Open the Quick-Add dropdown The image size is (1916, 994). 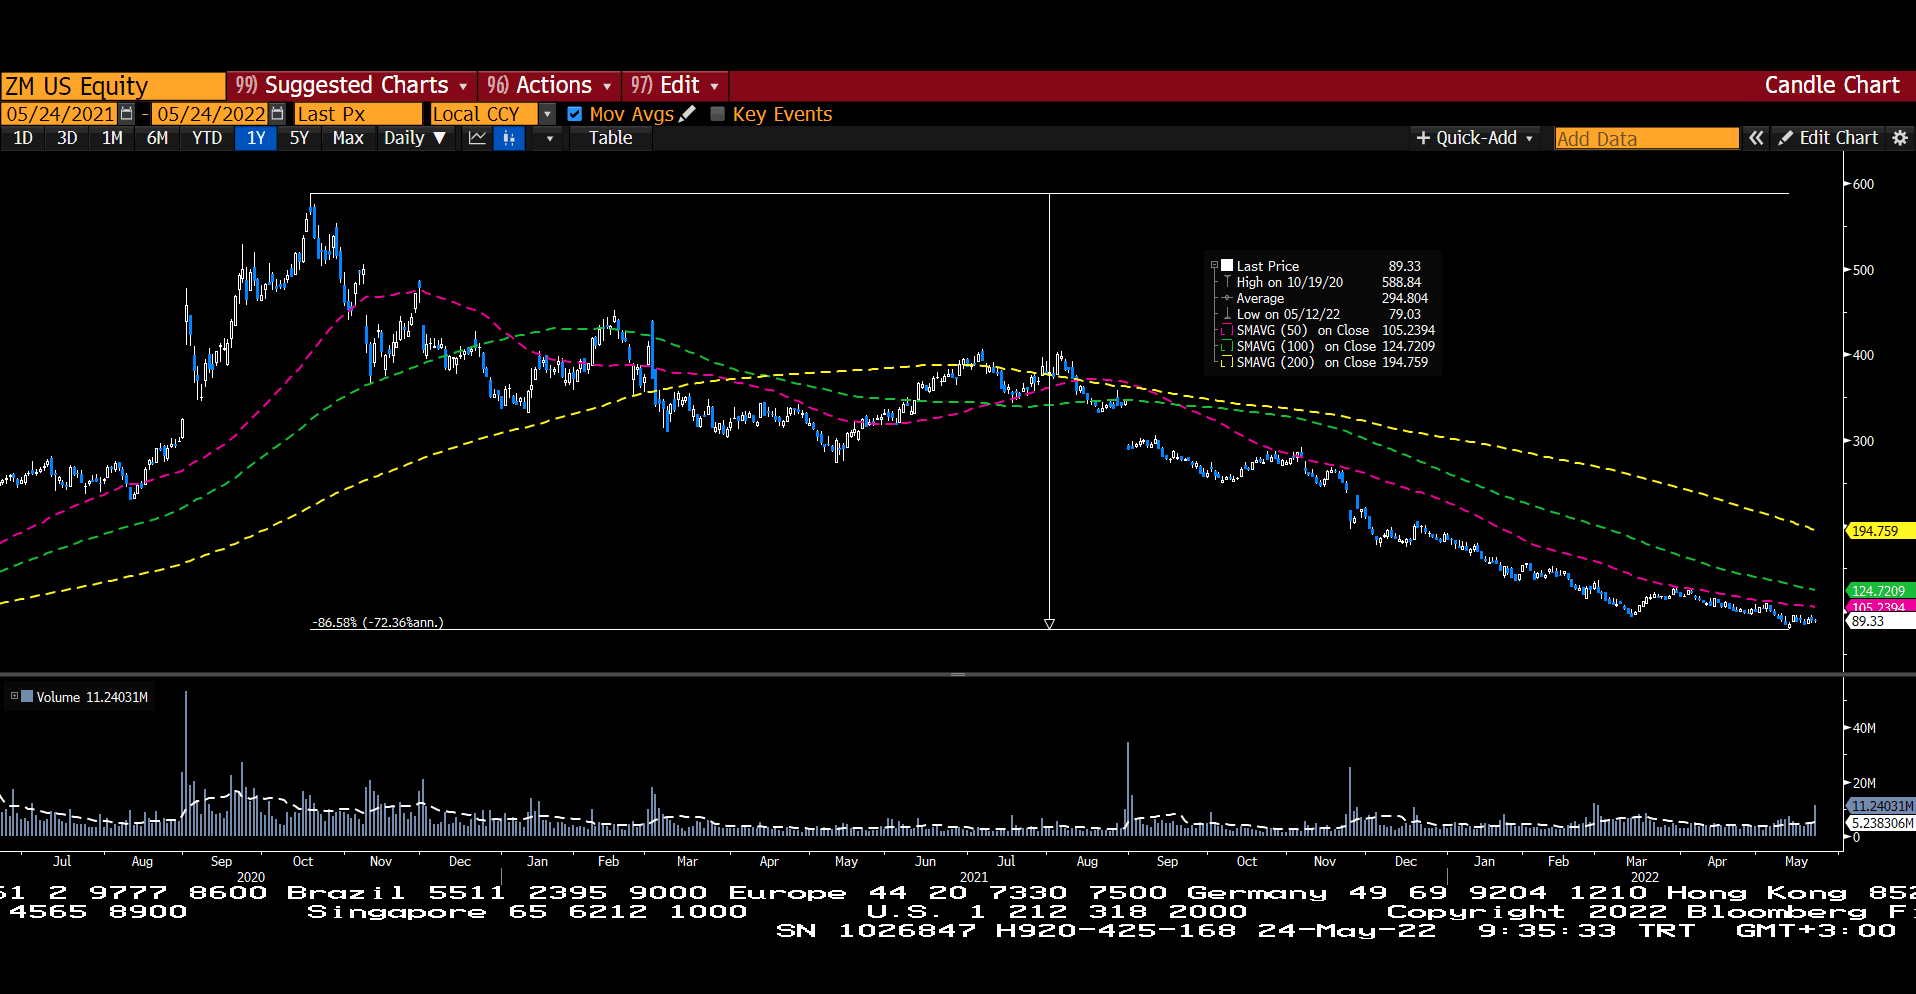pyautogui.click(x=1475, y=138)
